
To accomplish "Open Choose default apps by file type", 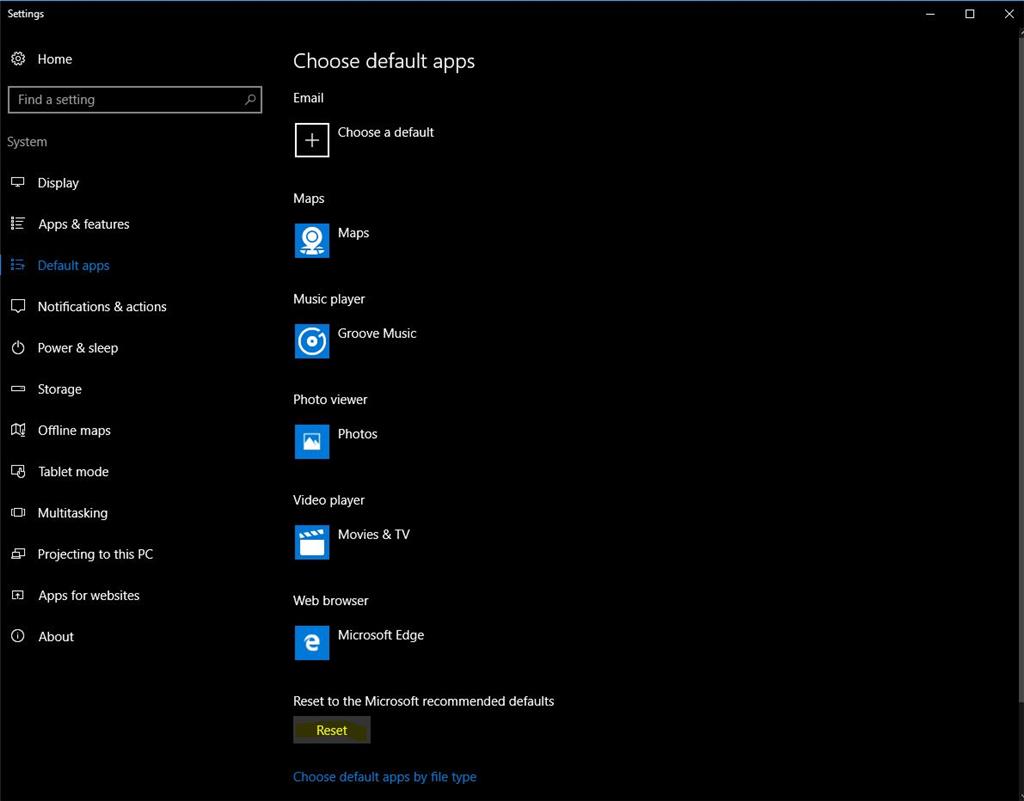I will point(385,777).
